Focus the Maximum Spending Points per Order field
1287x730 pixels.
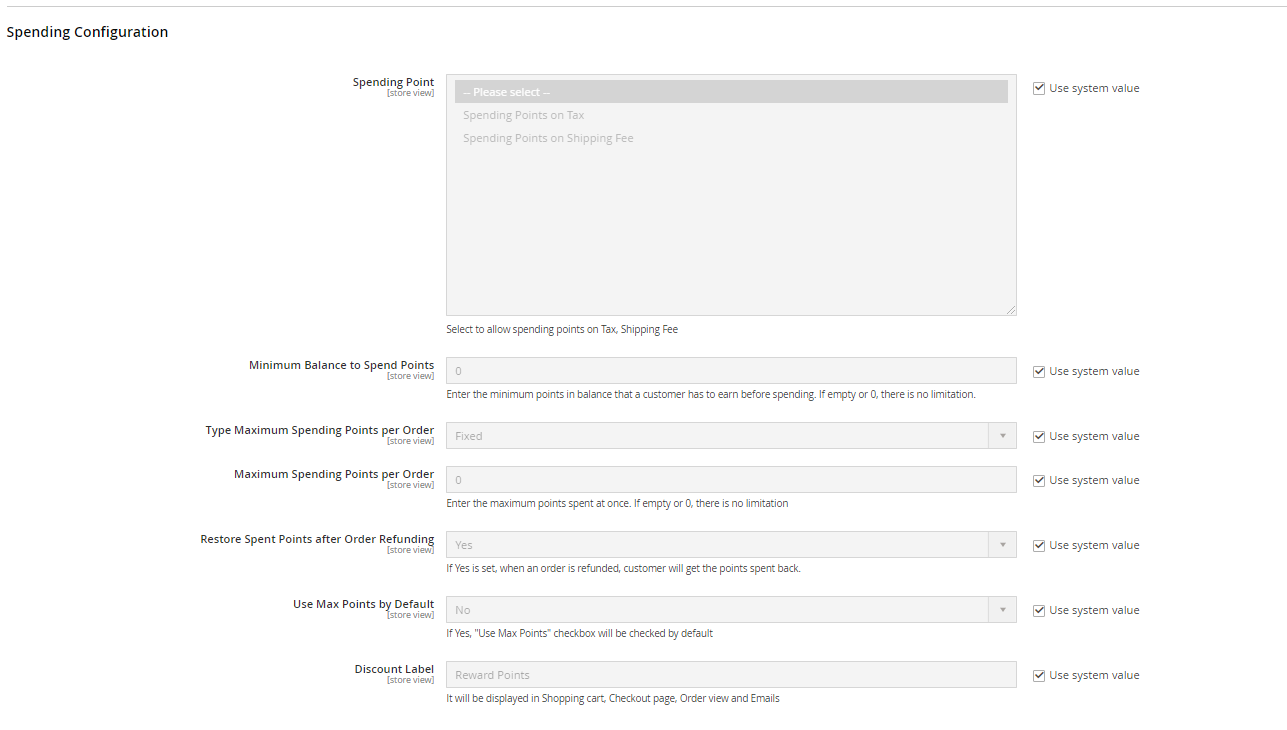[730, 480]
